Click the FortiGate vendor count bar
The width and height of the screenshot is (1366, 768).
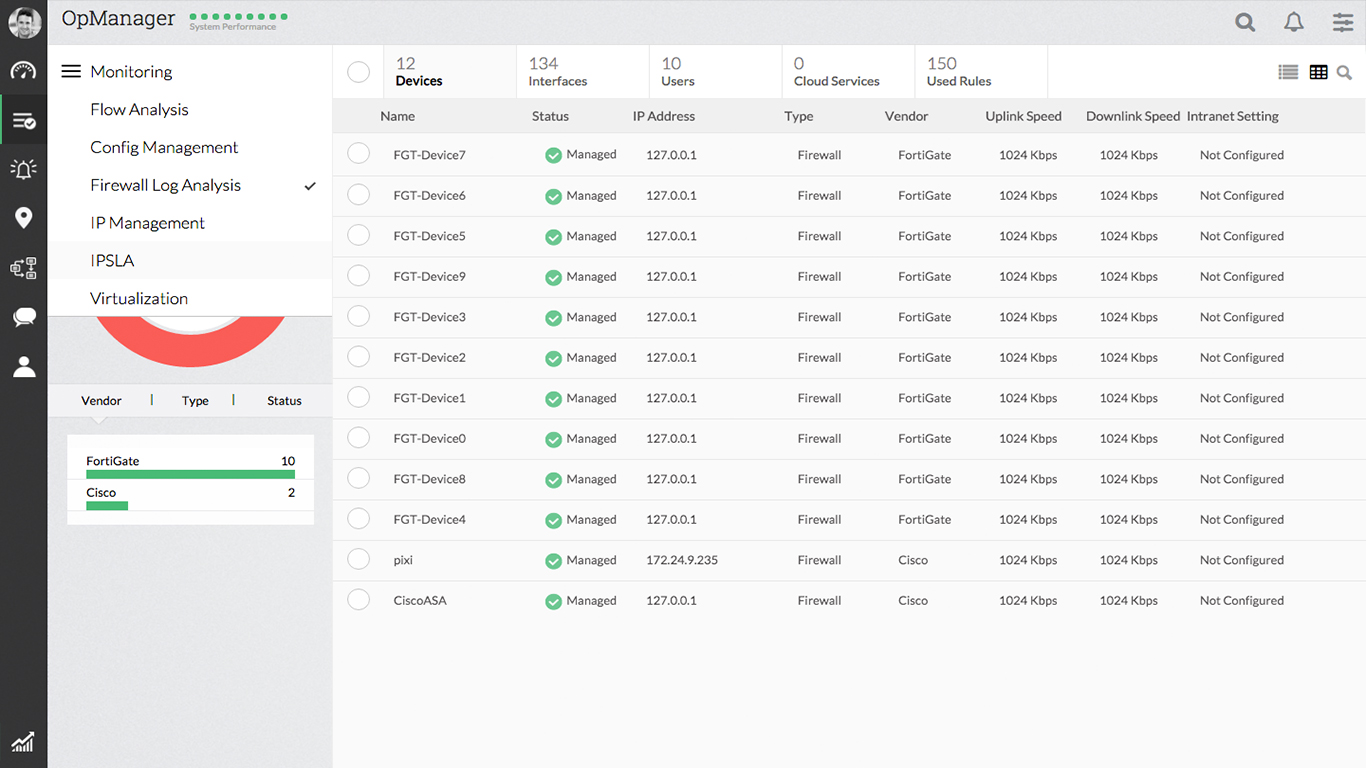point(190,474)
